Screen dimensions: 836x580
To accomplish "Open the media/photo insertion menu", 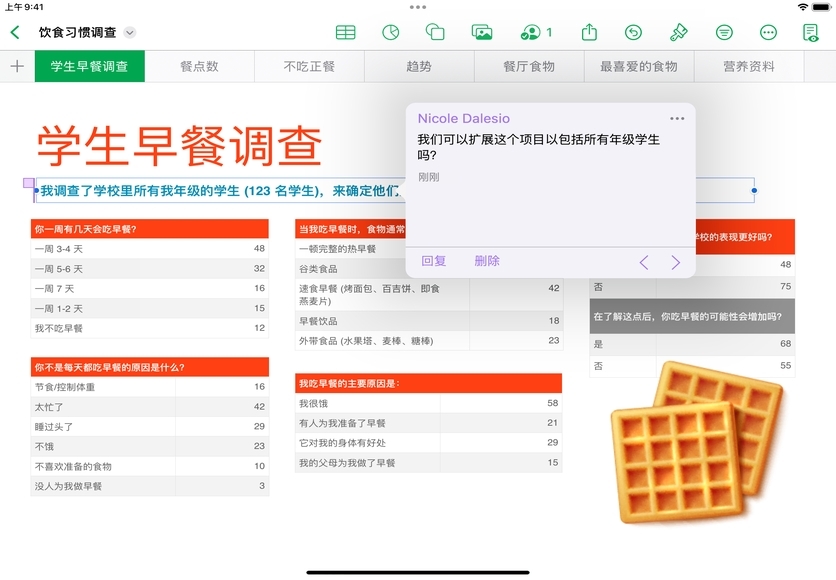I will click(482, 32).
